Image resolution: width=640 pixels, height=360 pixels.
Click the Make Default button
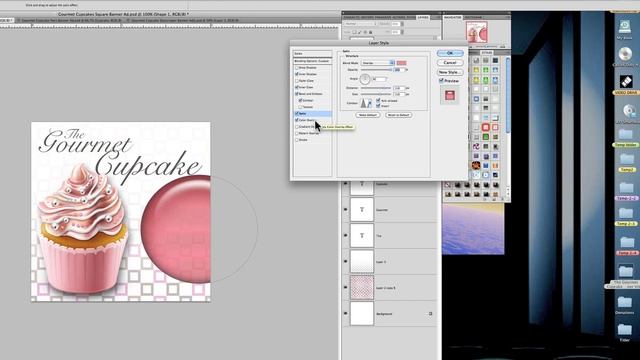(367, 115)
